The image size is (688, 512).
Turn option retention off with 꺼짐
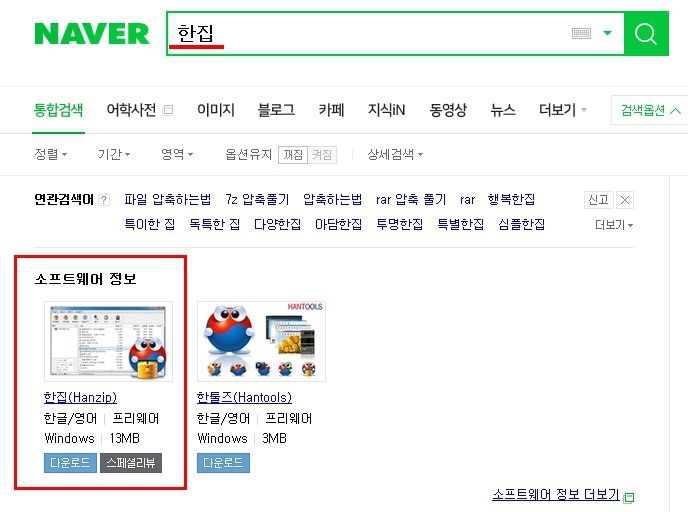(x=293, y=154)
